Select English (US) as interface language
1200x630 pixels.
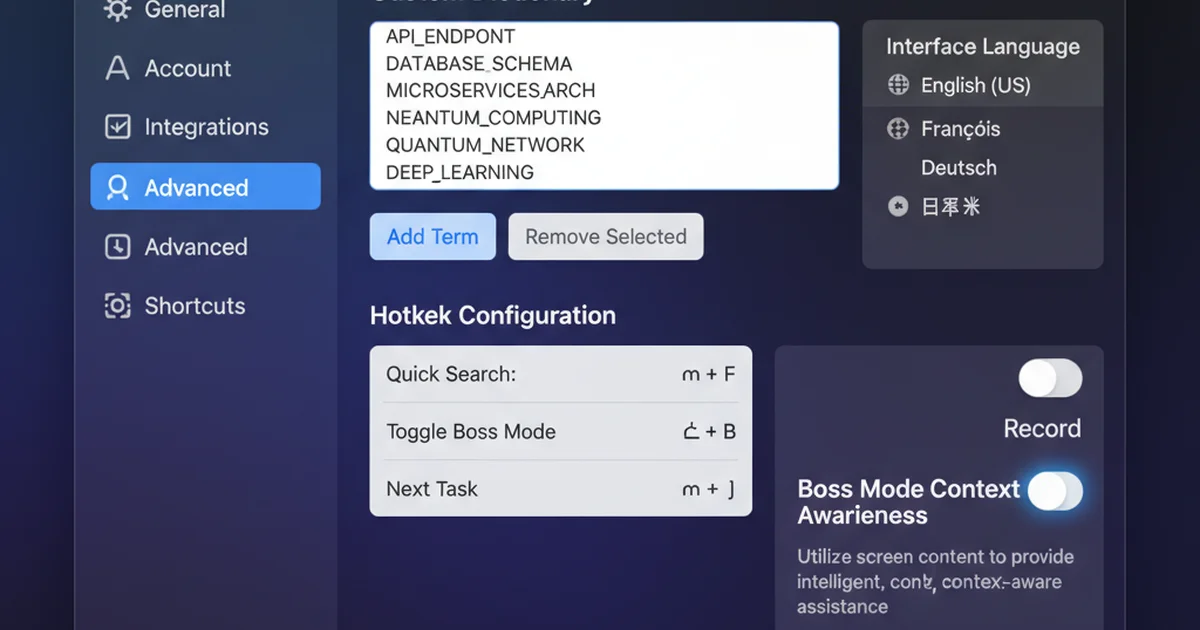pos(976,86)
